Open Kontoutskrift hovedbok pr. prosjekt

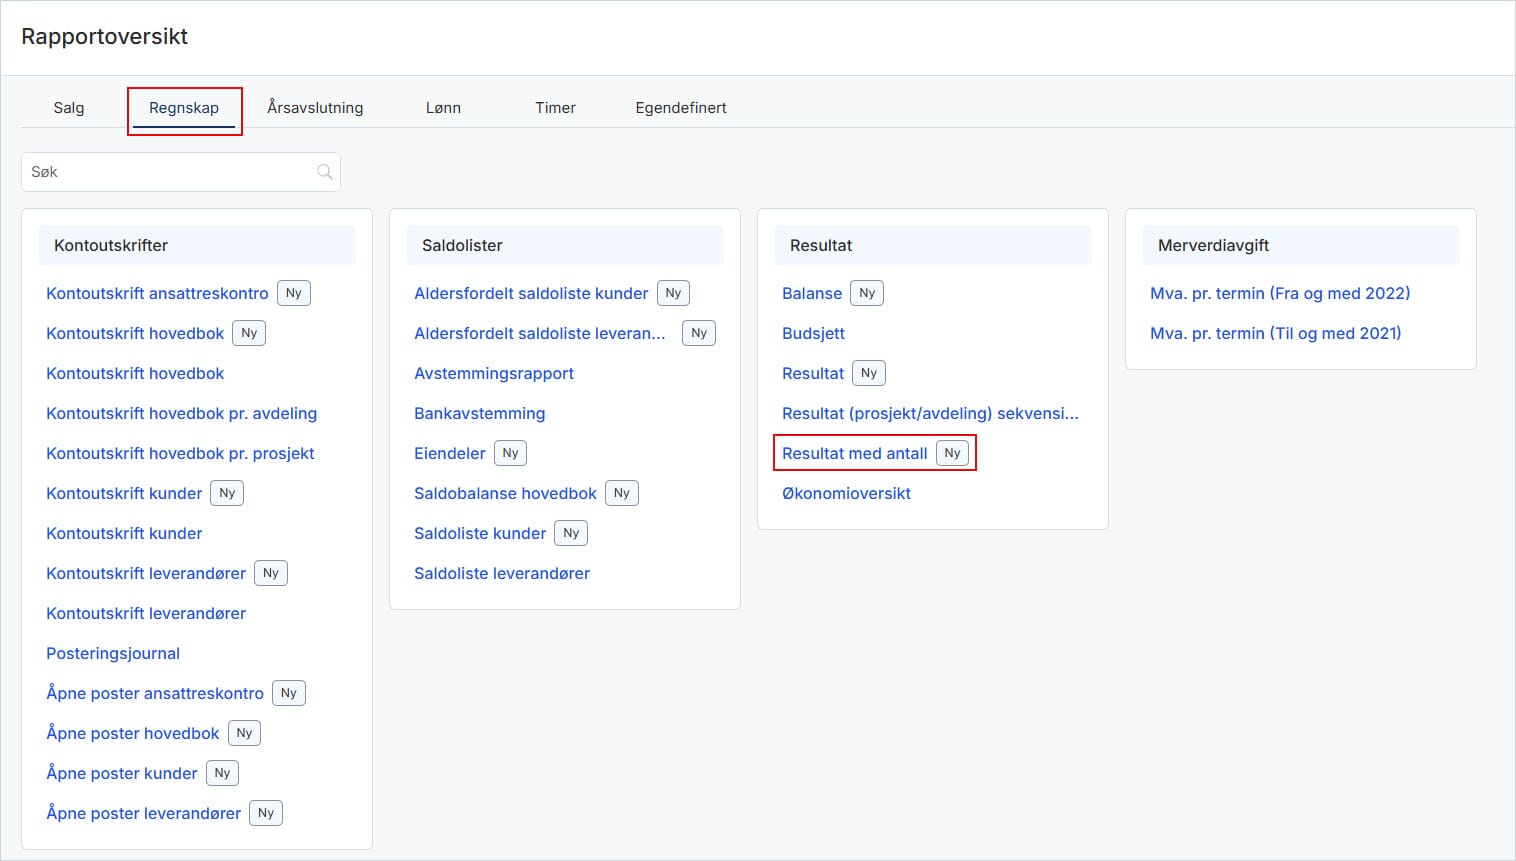pos(180,453)
